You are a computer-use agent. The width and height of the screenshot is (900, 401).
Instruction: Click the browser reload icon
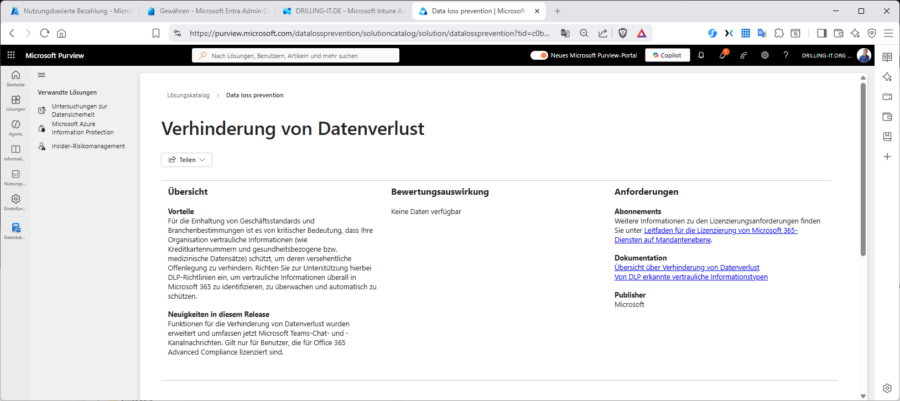coord(44,33)
